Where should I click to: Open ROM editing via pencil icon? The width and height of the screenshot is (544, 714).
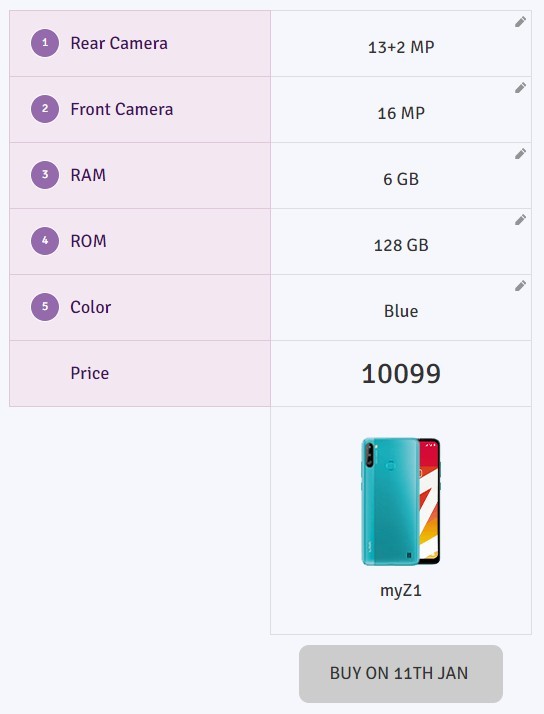(520, 220)
